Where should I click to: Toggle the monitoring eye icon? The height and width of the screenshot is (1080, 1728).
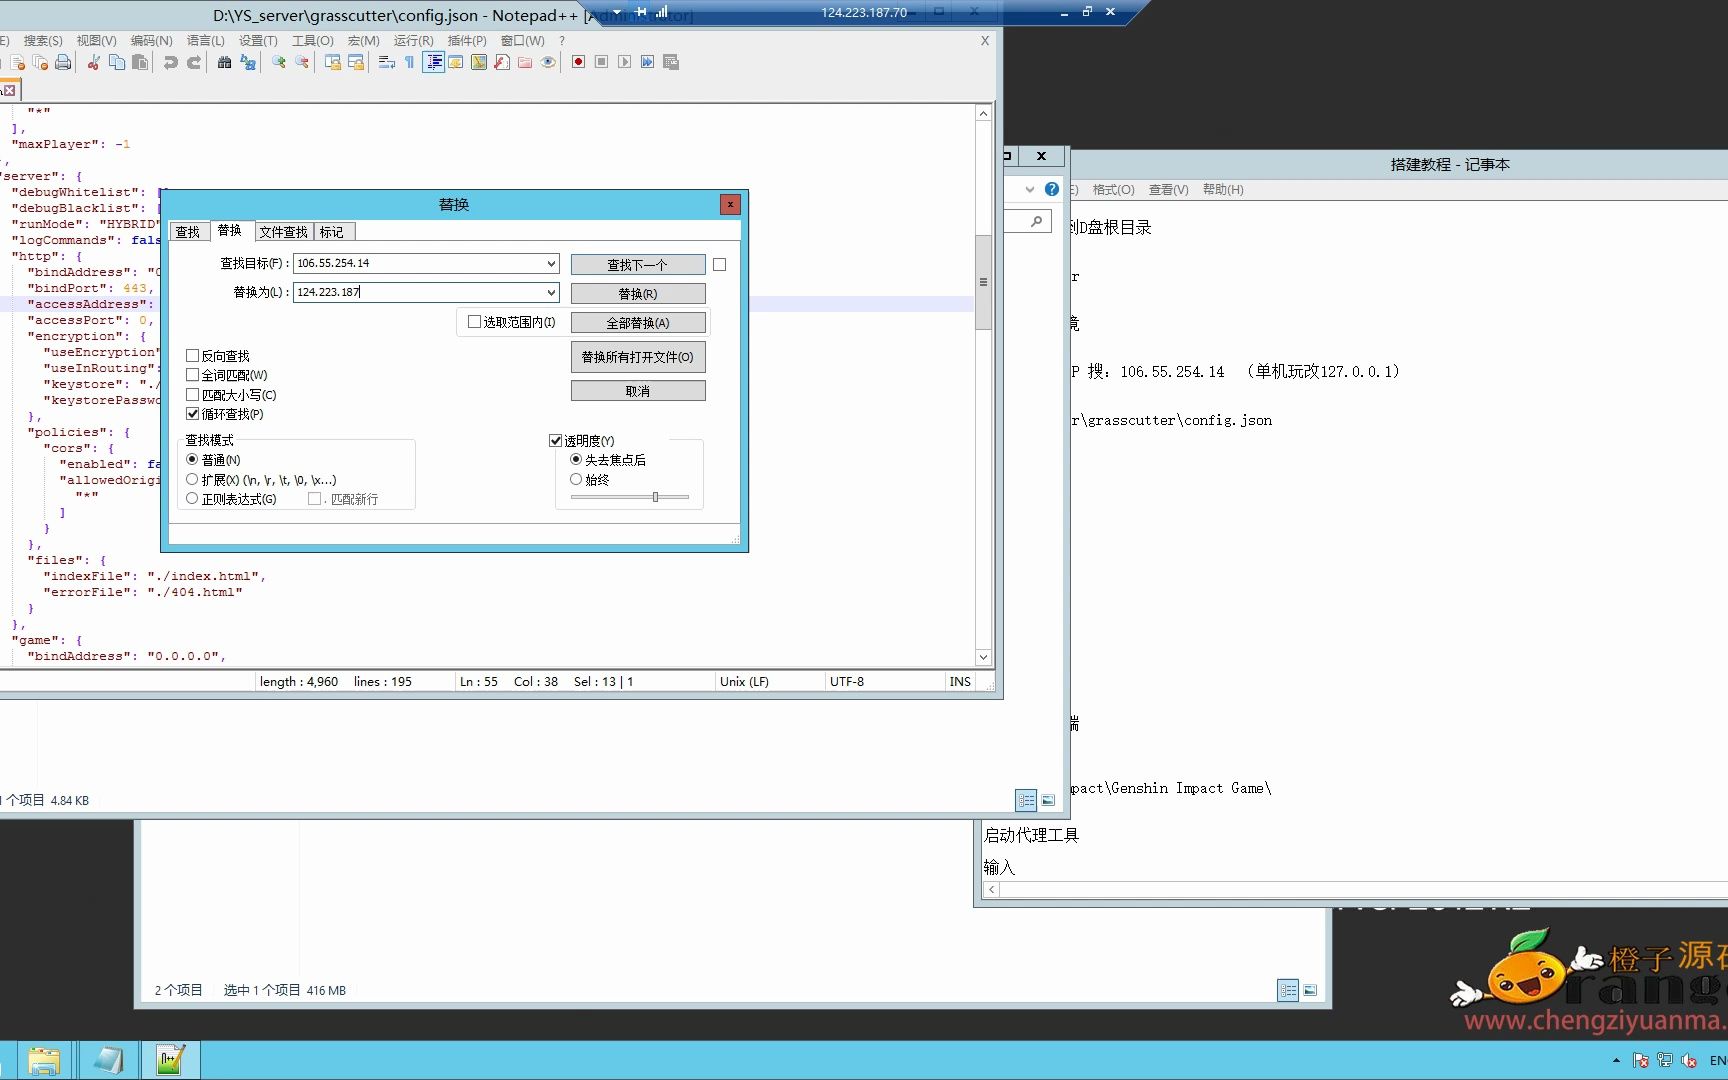[548, 62]
